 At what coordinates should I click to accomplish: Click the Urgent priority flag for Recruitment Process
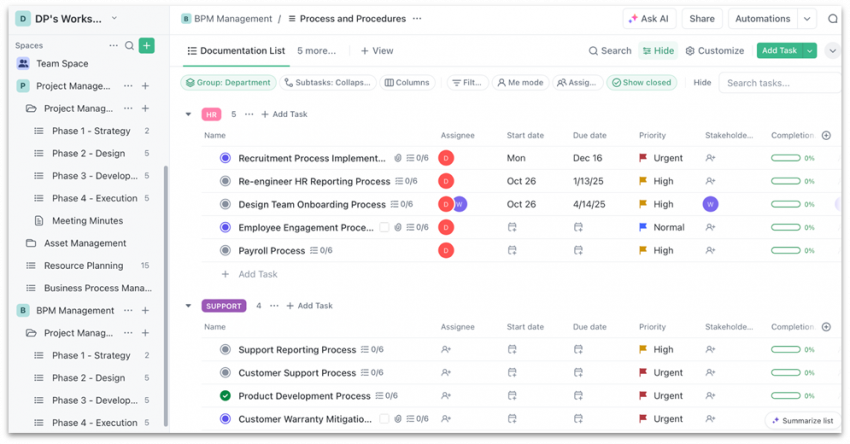(x=643, y=158)
